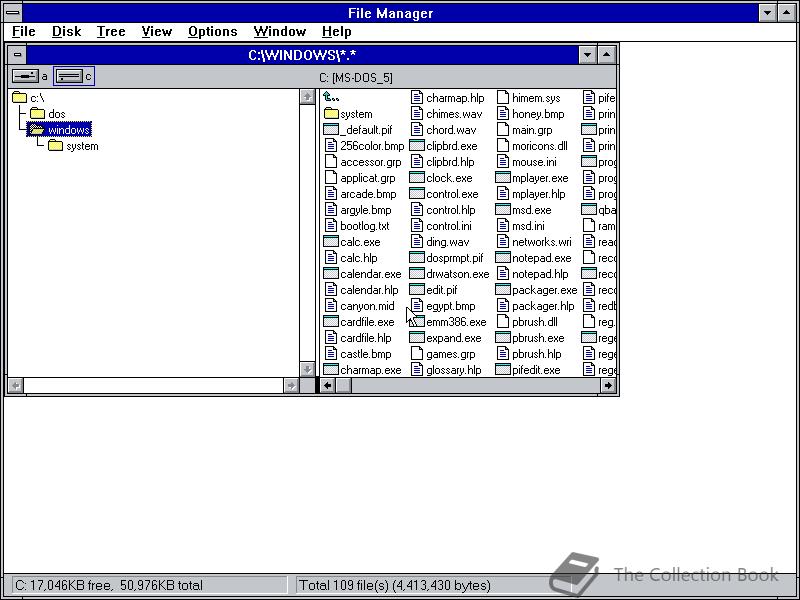The image size is (800, 600).
Task: Click file list scroll right arrow
Action: coord(608,386)
